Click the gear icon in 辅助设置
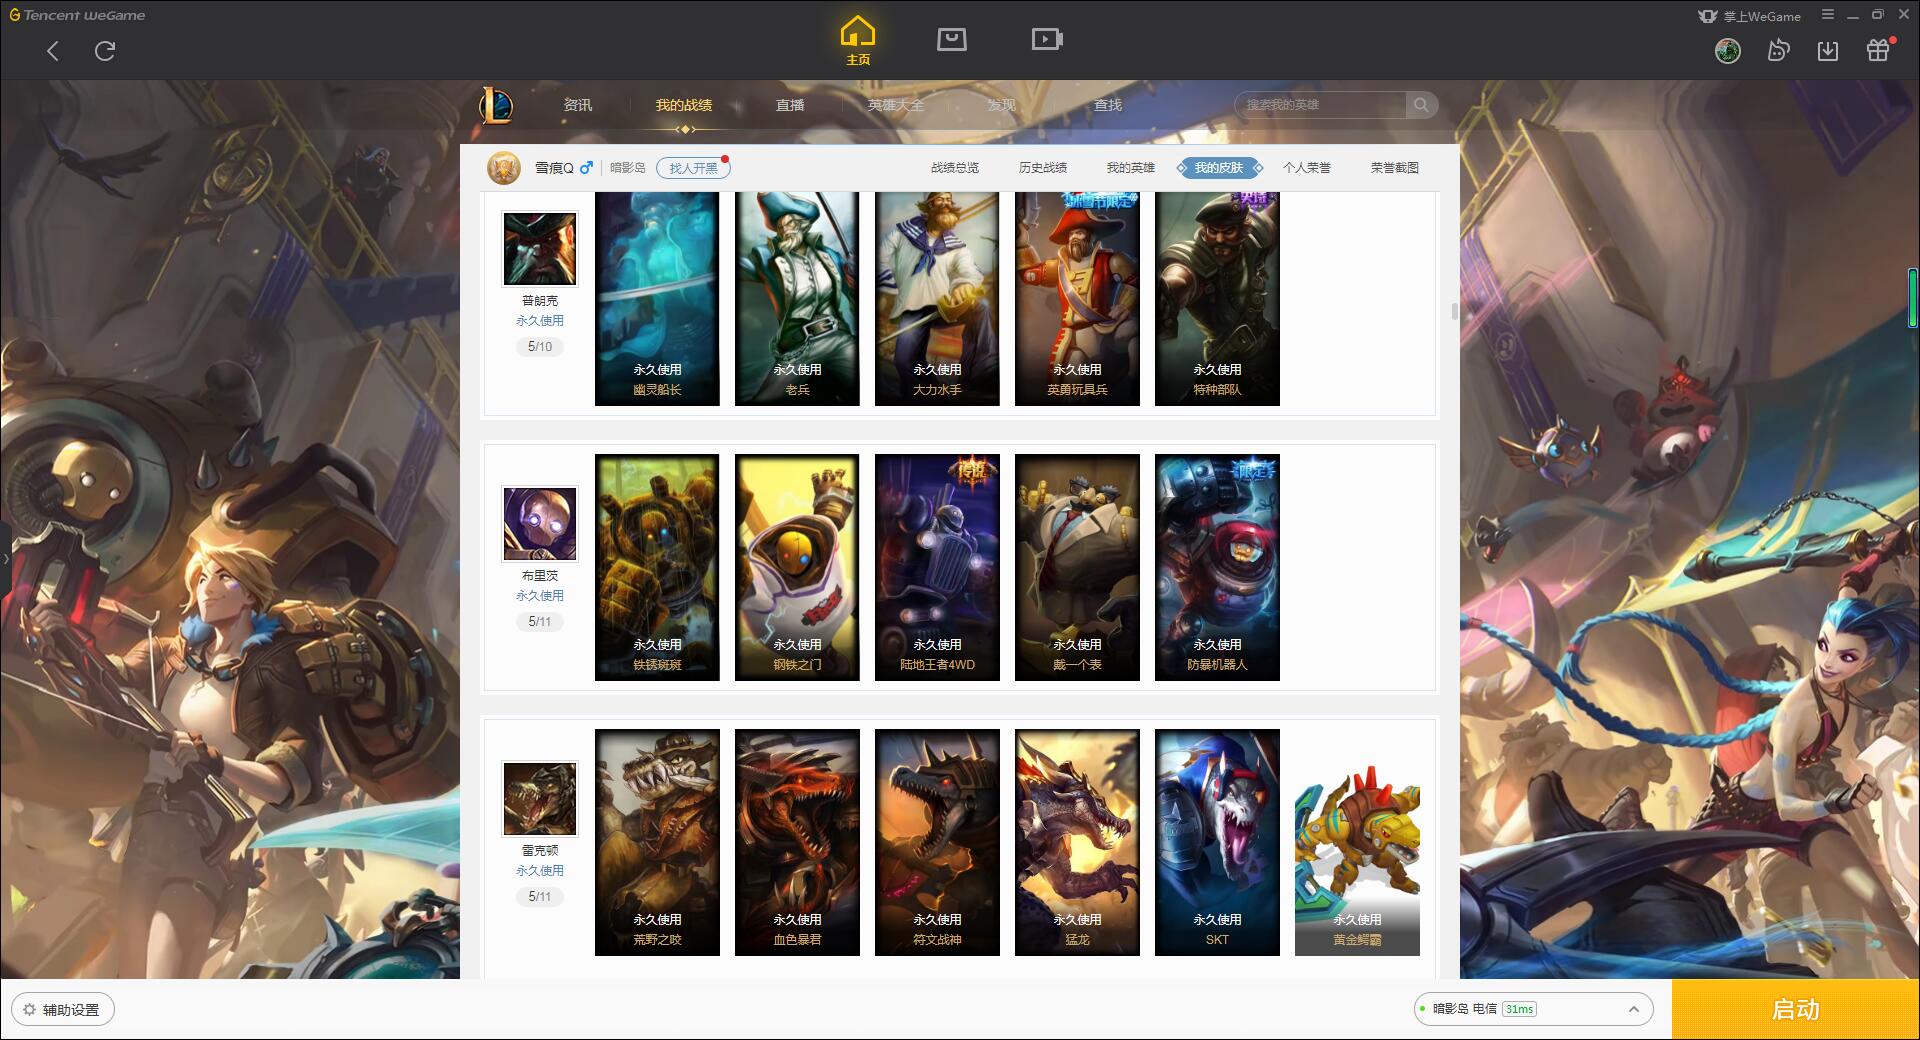The width and height of the screenshot is (1920, 1040). [x=29, y=1009]
